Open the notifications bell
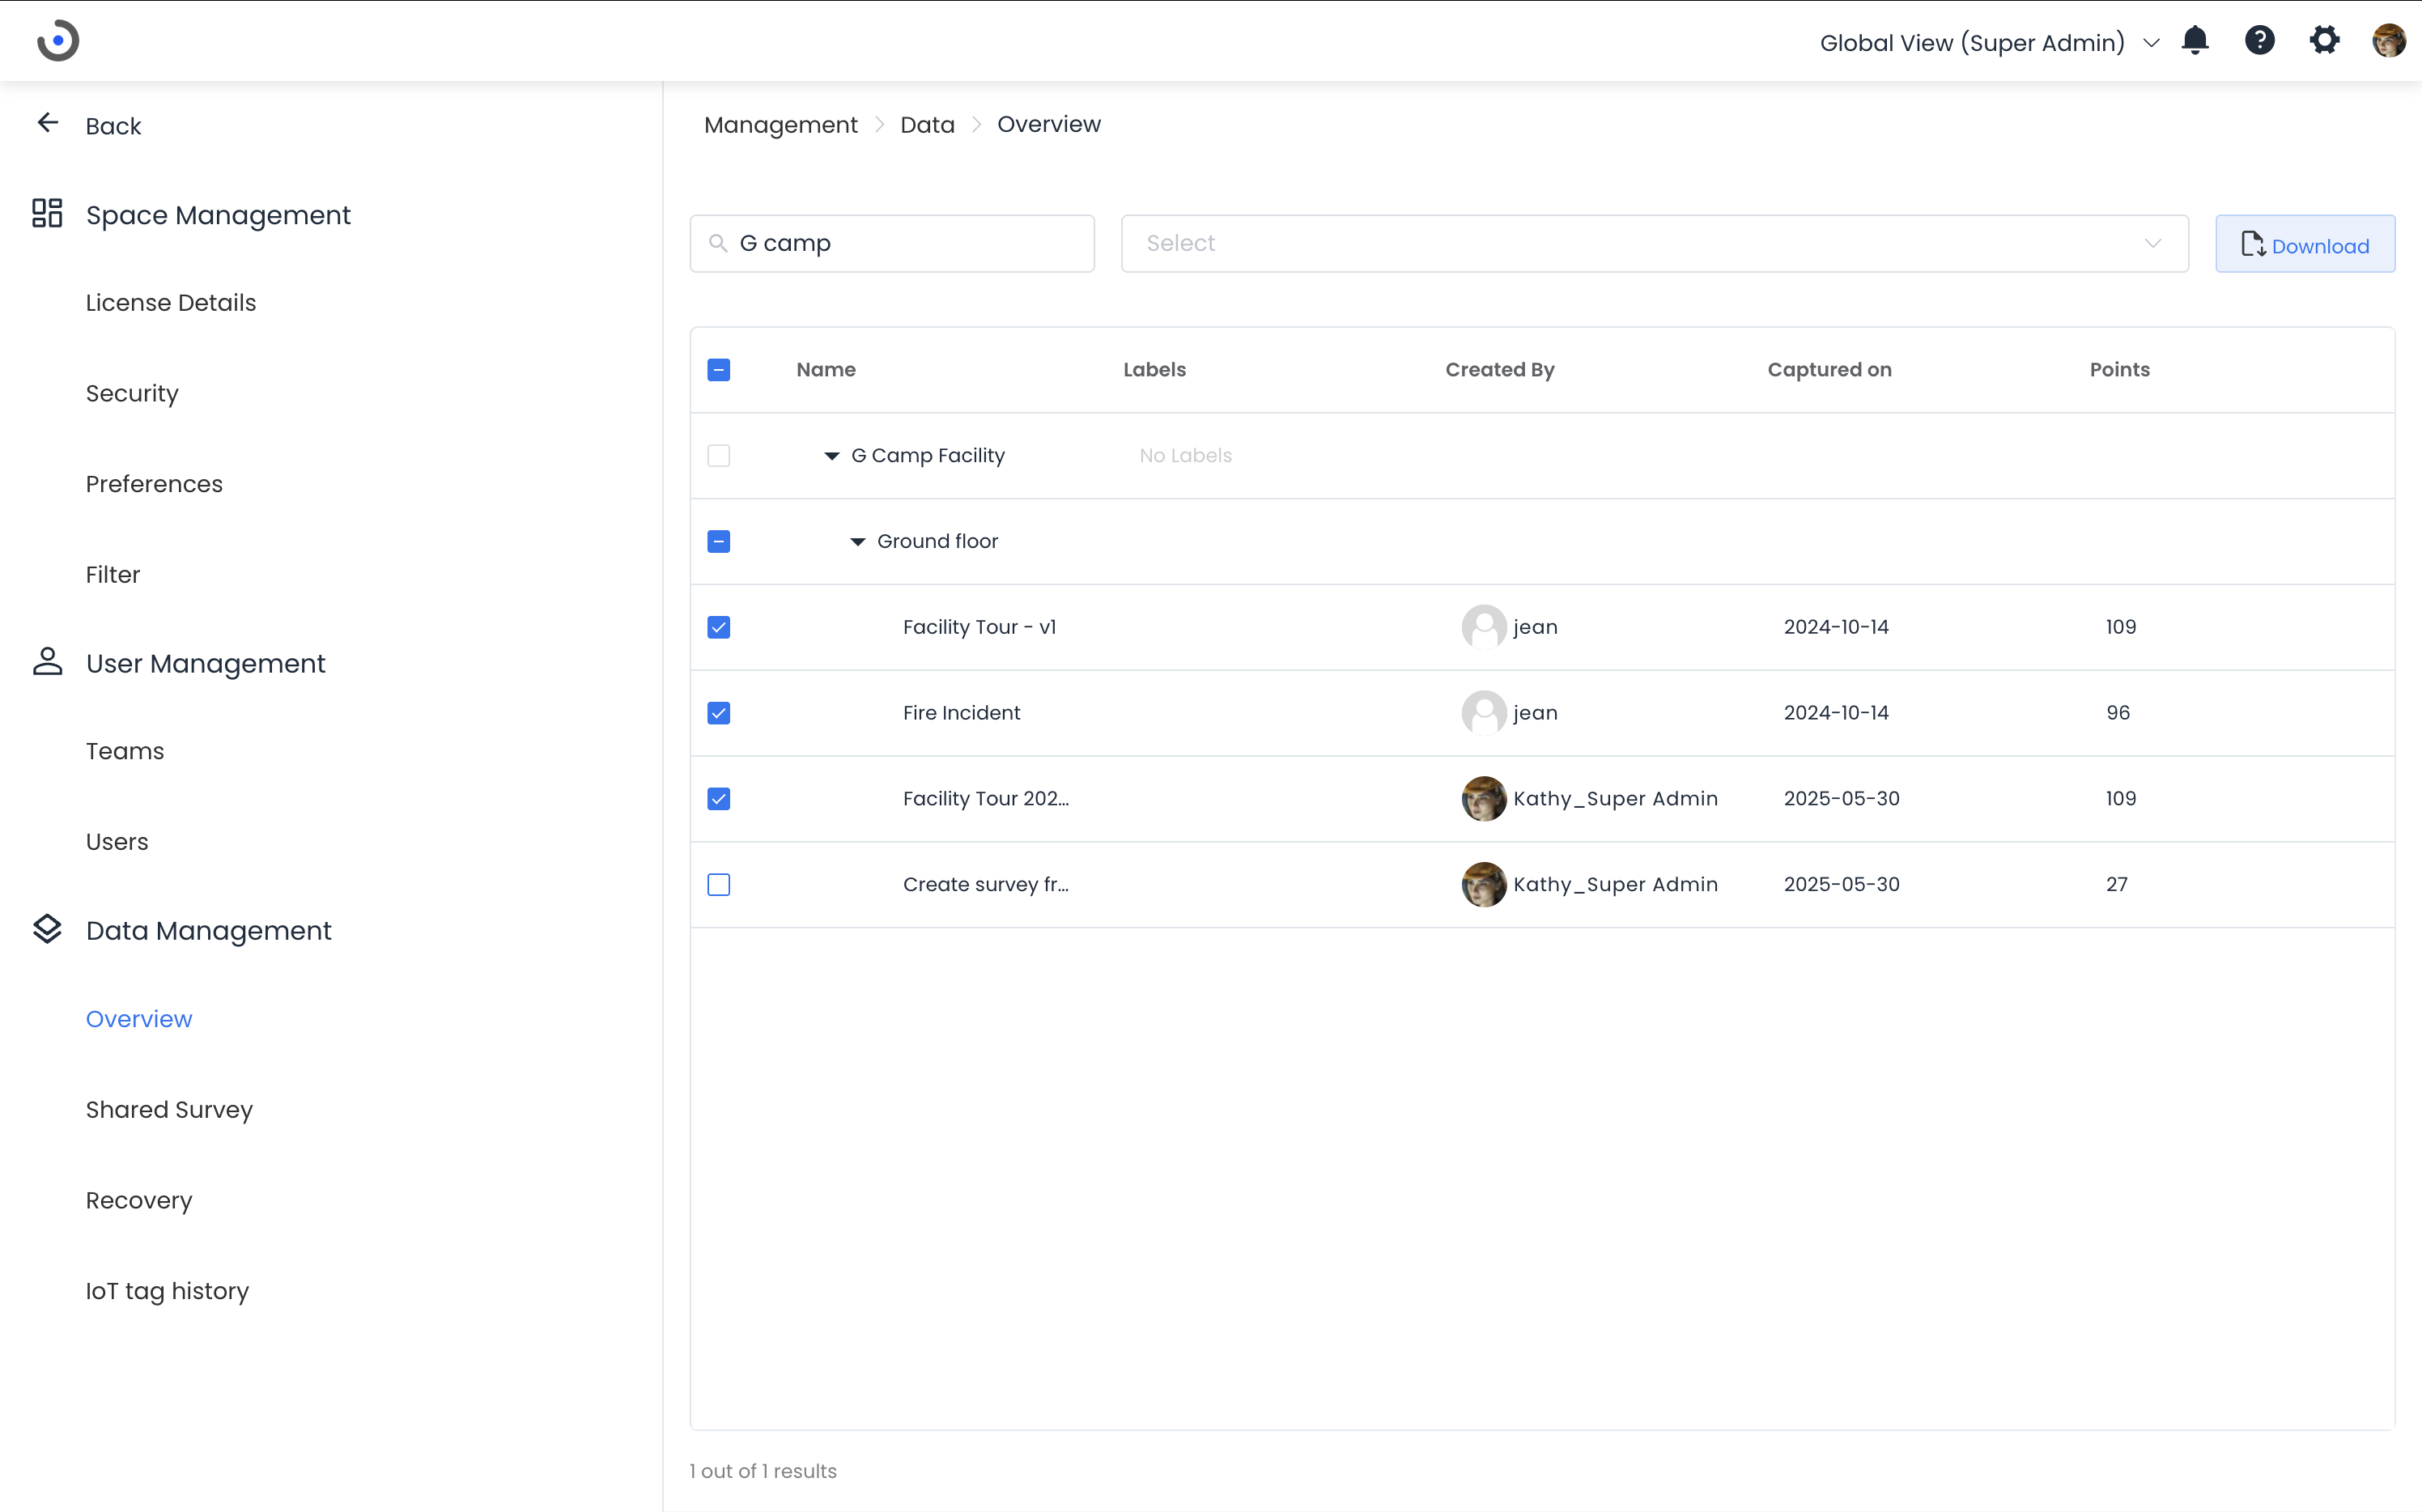Image resolution: width=2422 pixels, height=1512 pixels. [x=2195, y=41]
